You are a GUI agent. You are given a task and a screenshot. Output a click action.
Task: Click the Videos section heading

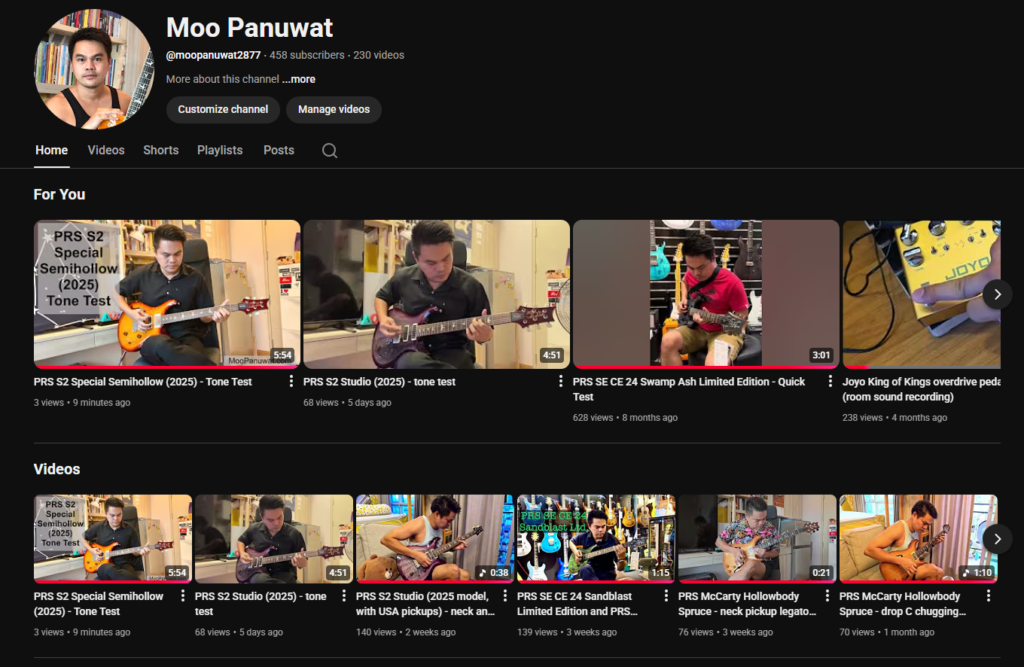coord(57,469)
